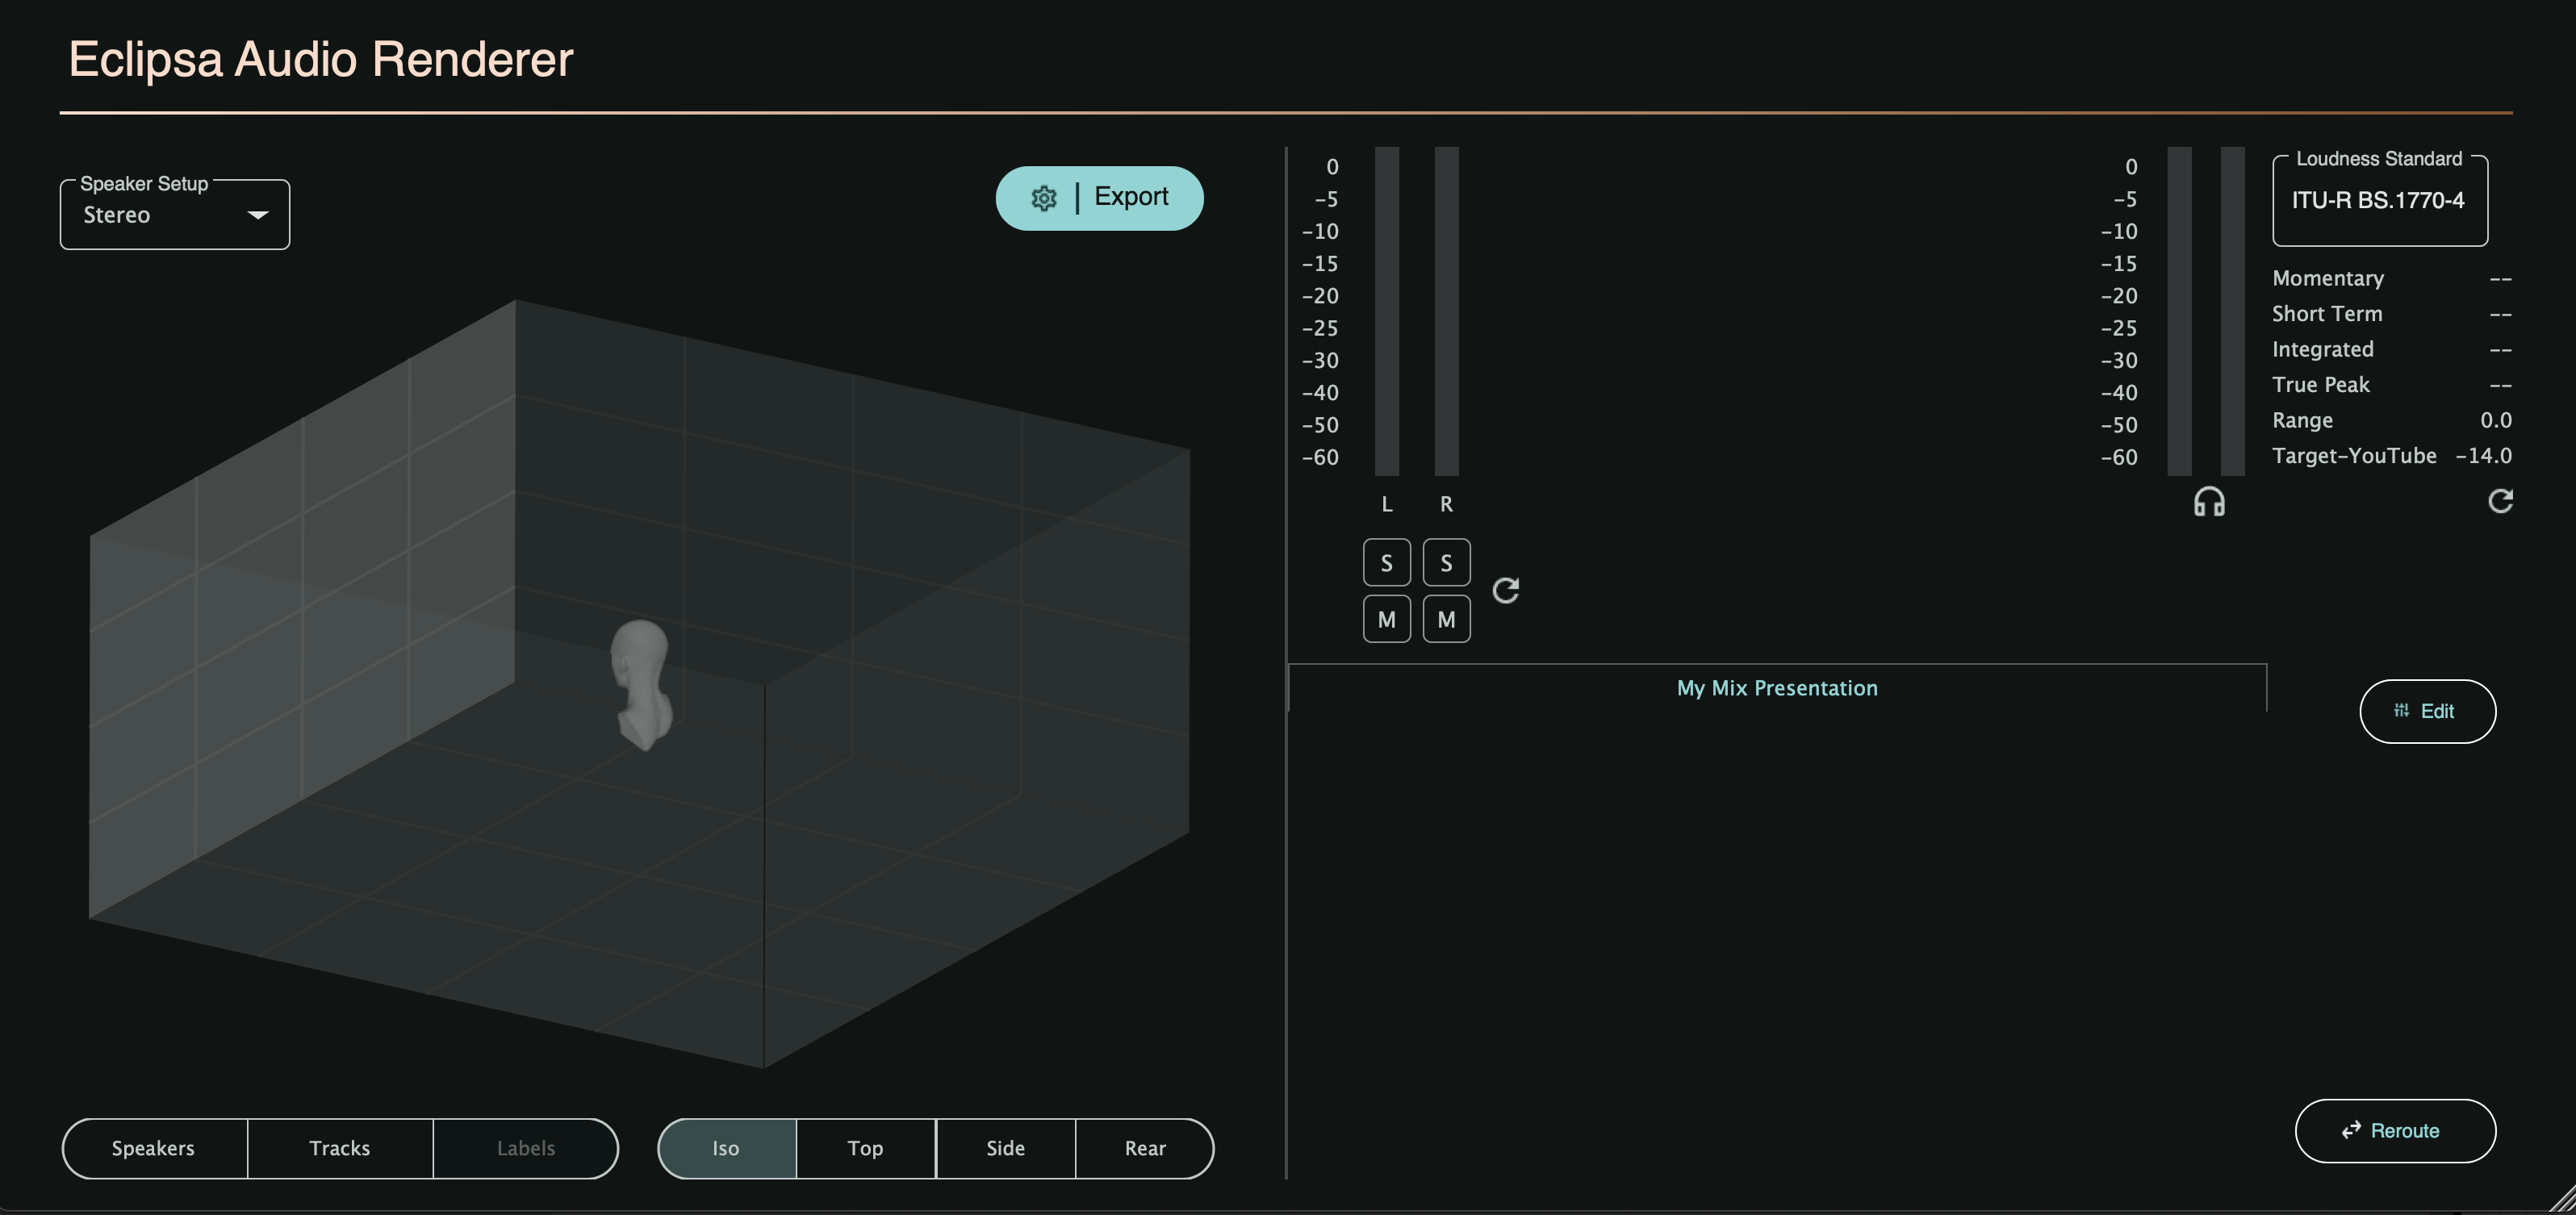The width and height of the screenshot is (2576, 1215).
Task: Click the headphones binaural monitoring icon
Action: (2208, 502)
